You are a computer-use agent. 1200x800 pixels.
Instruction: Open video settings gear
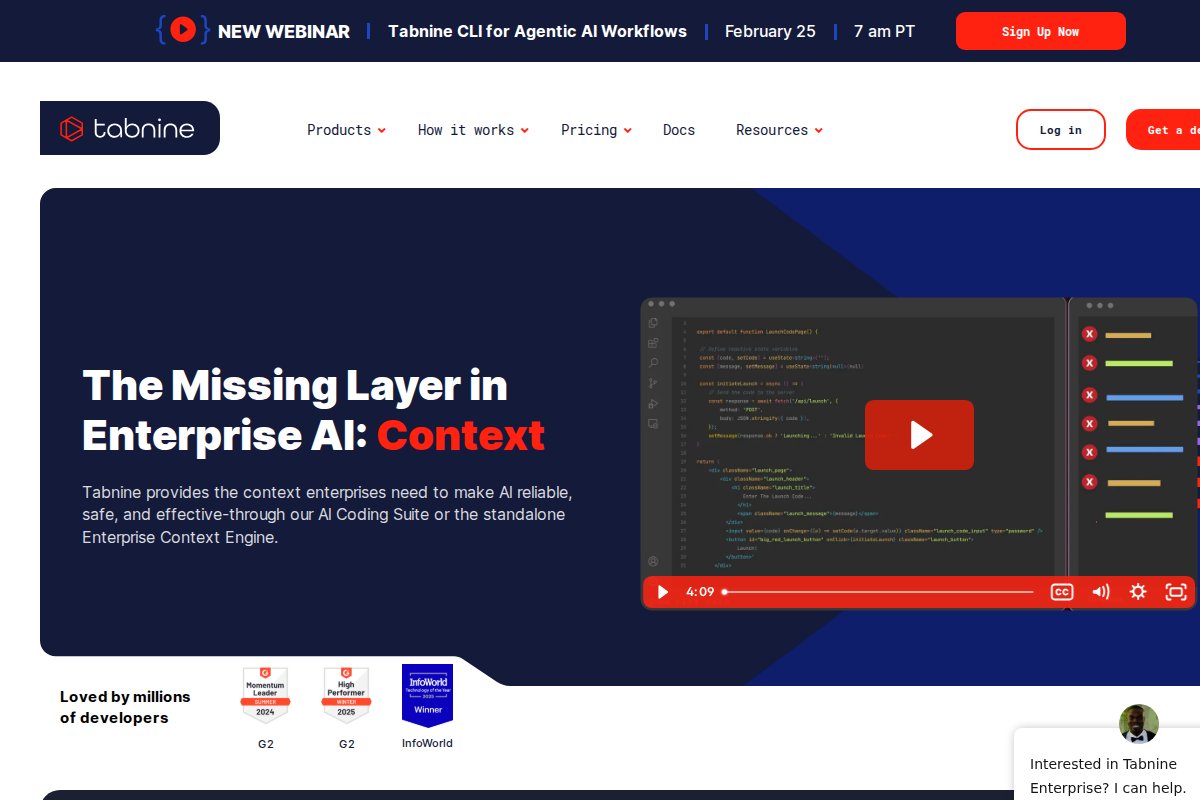pyautogui.click(x=1138, y=592)
